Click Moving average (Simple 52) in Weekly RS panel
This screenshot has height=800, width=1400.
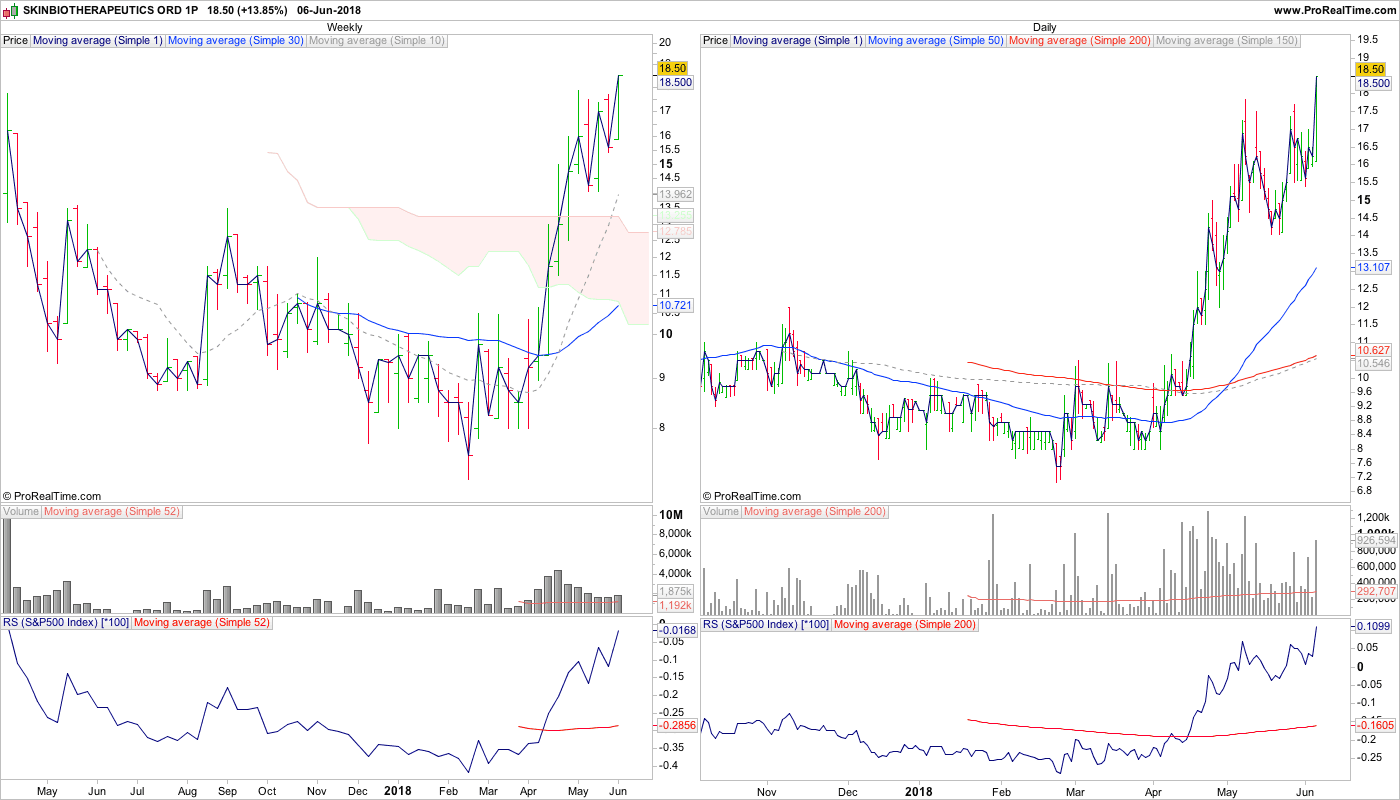pos(201,624)
